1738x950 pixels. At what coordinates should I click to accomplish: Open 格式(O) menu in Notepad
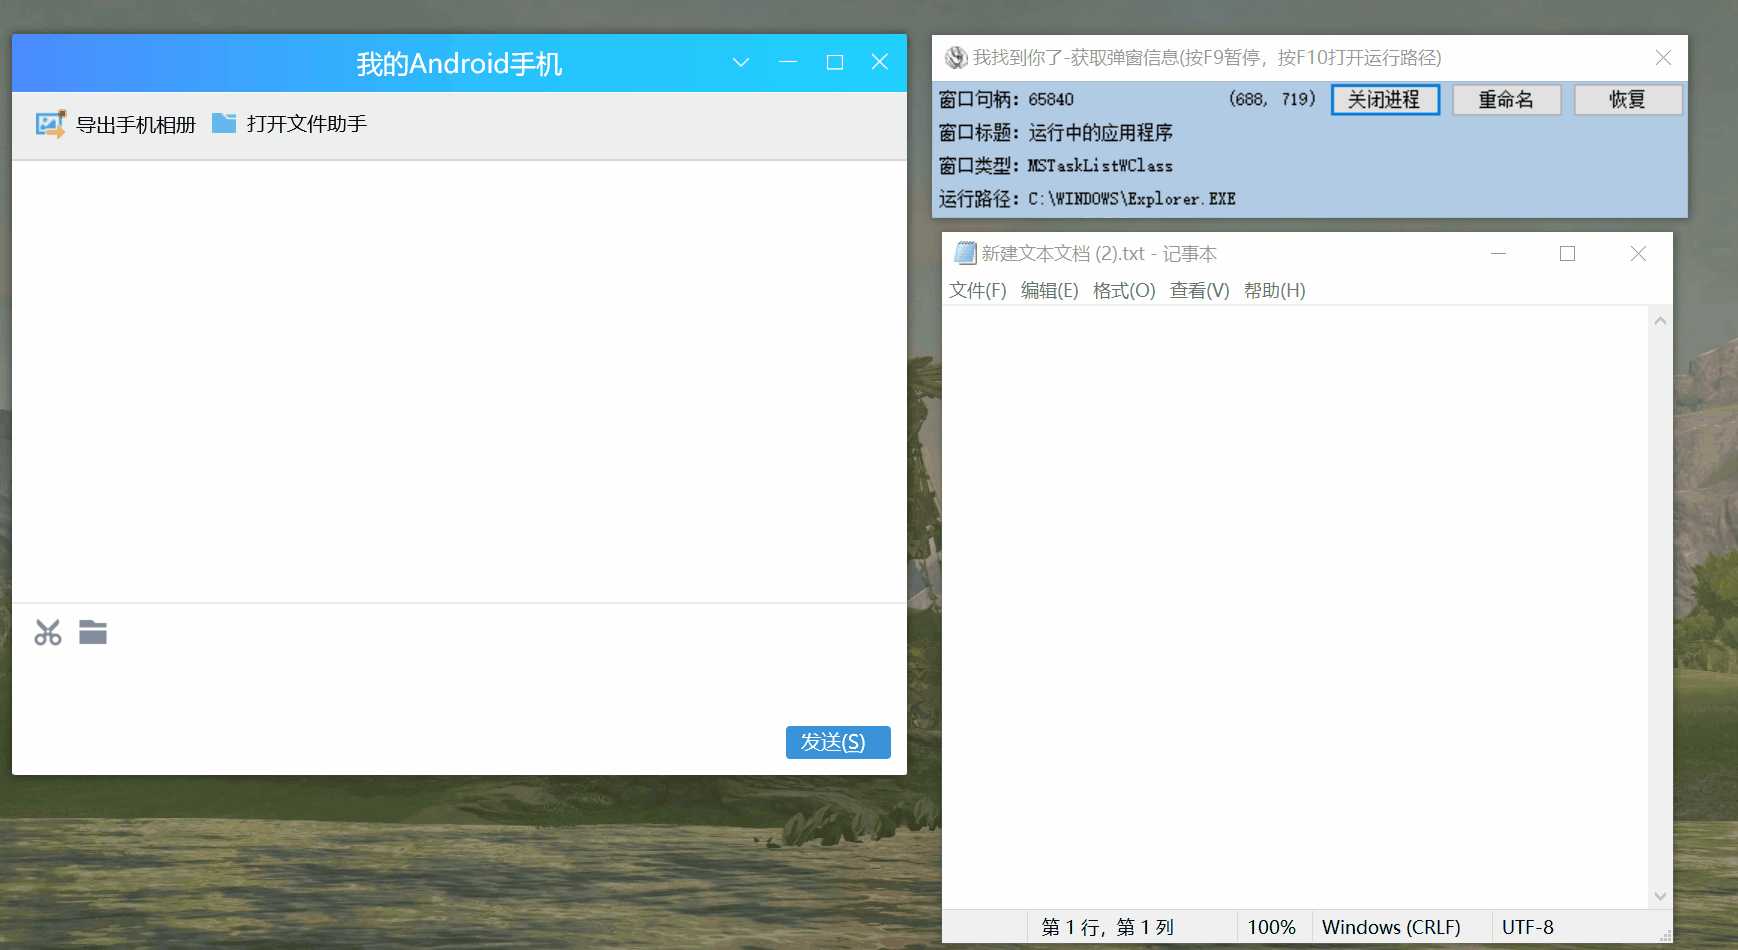(x=1124, y=291)
